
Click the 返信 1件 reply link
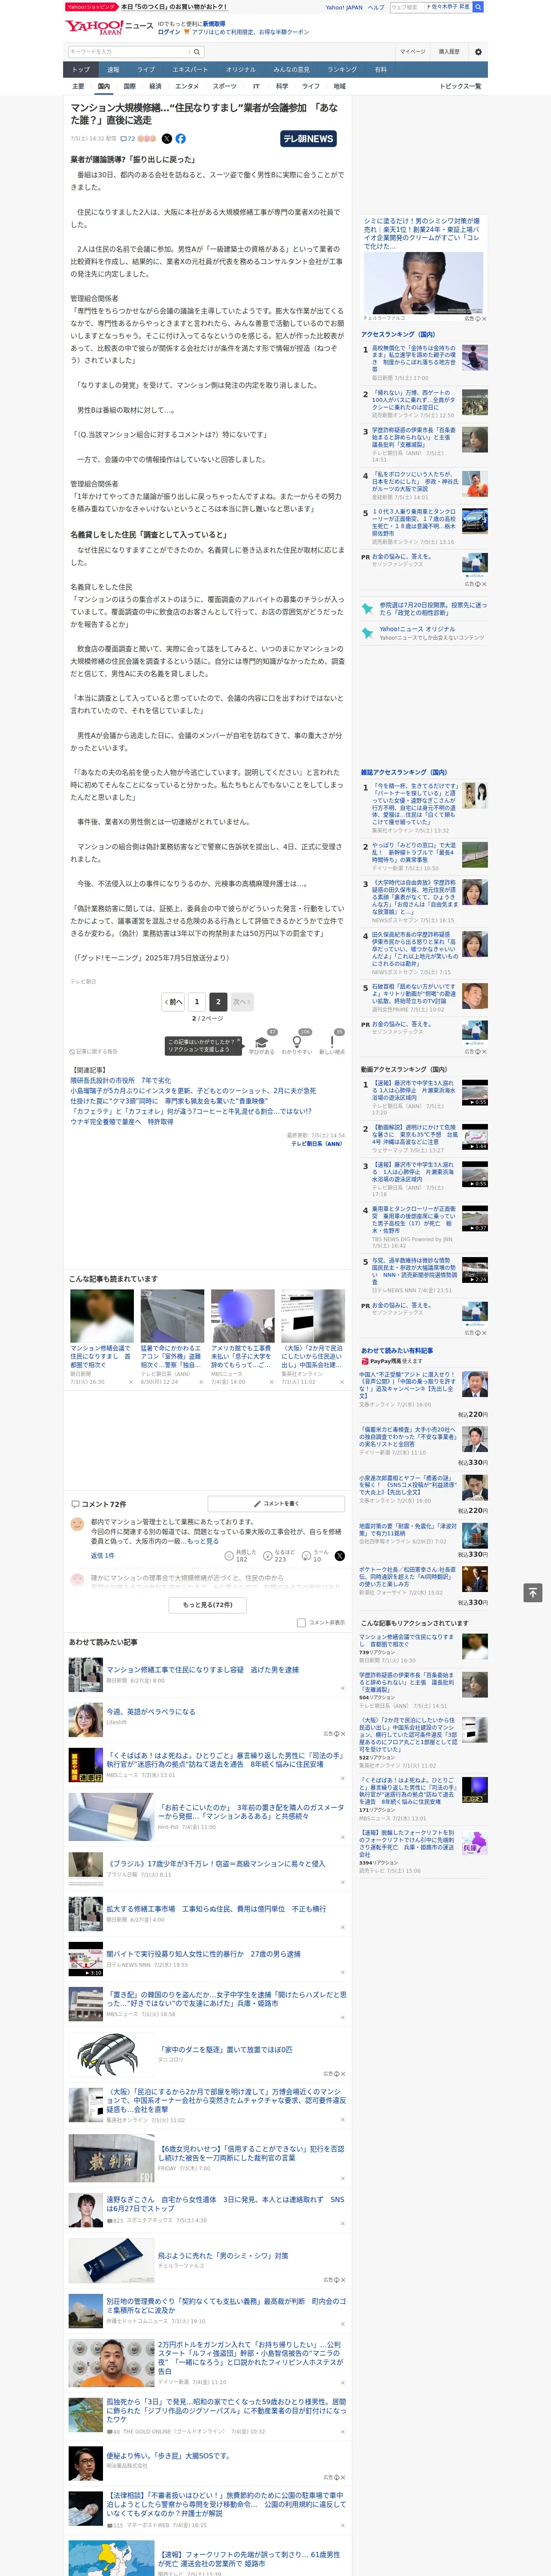coord(103,1555)
